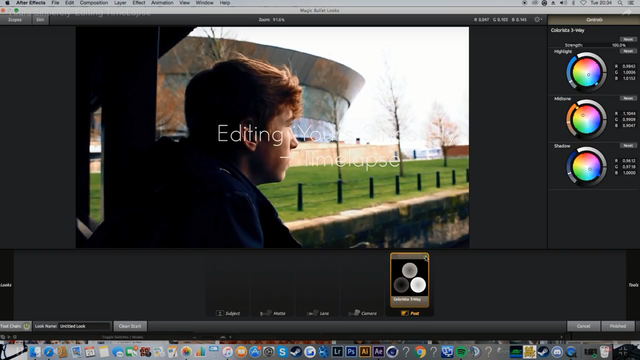
Task: Click the Highlight R value field
Action: (x=629, y=66)
